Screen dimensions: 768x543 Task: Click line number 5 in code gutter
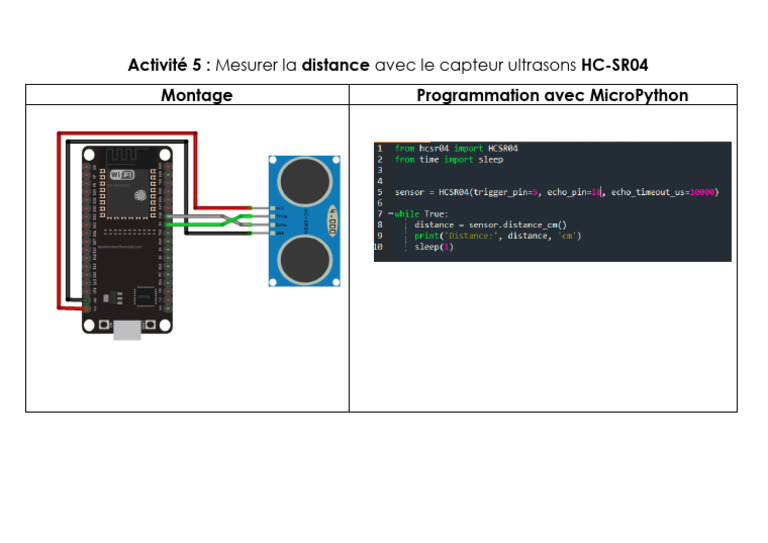(x=380, y=192)
